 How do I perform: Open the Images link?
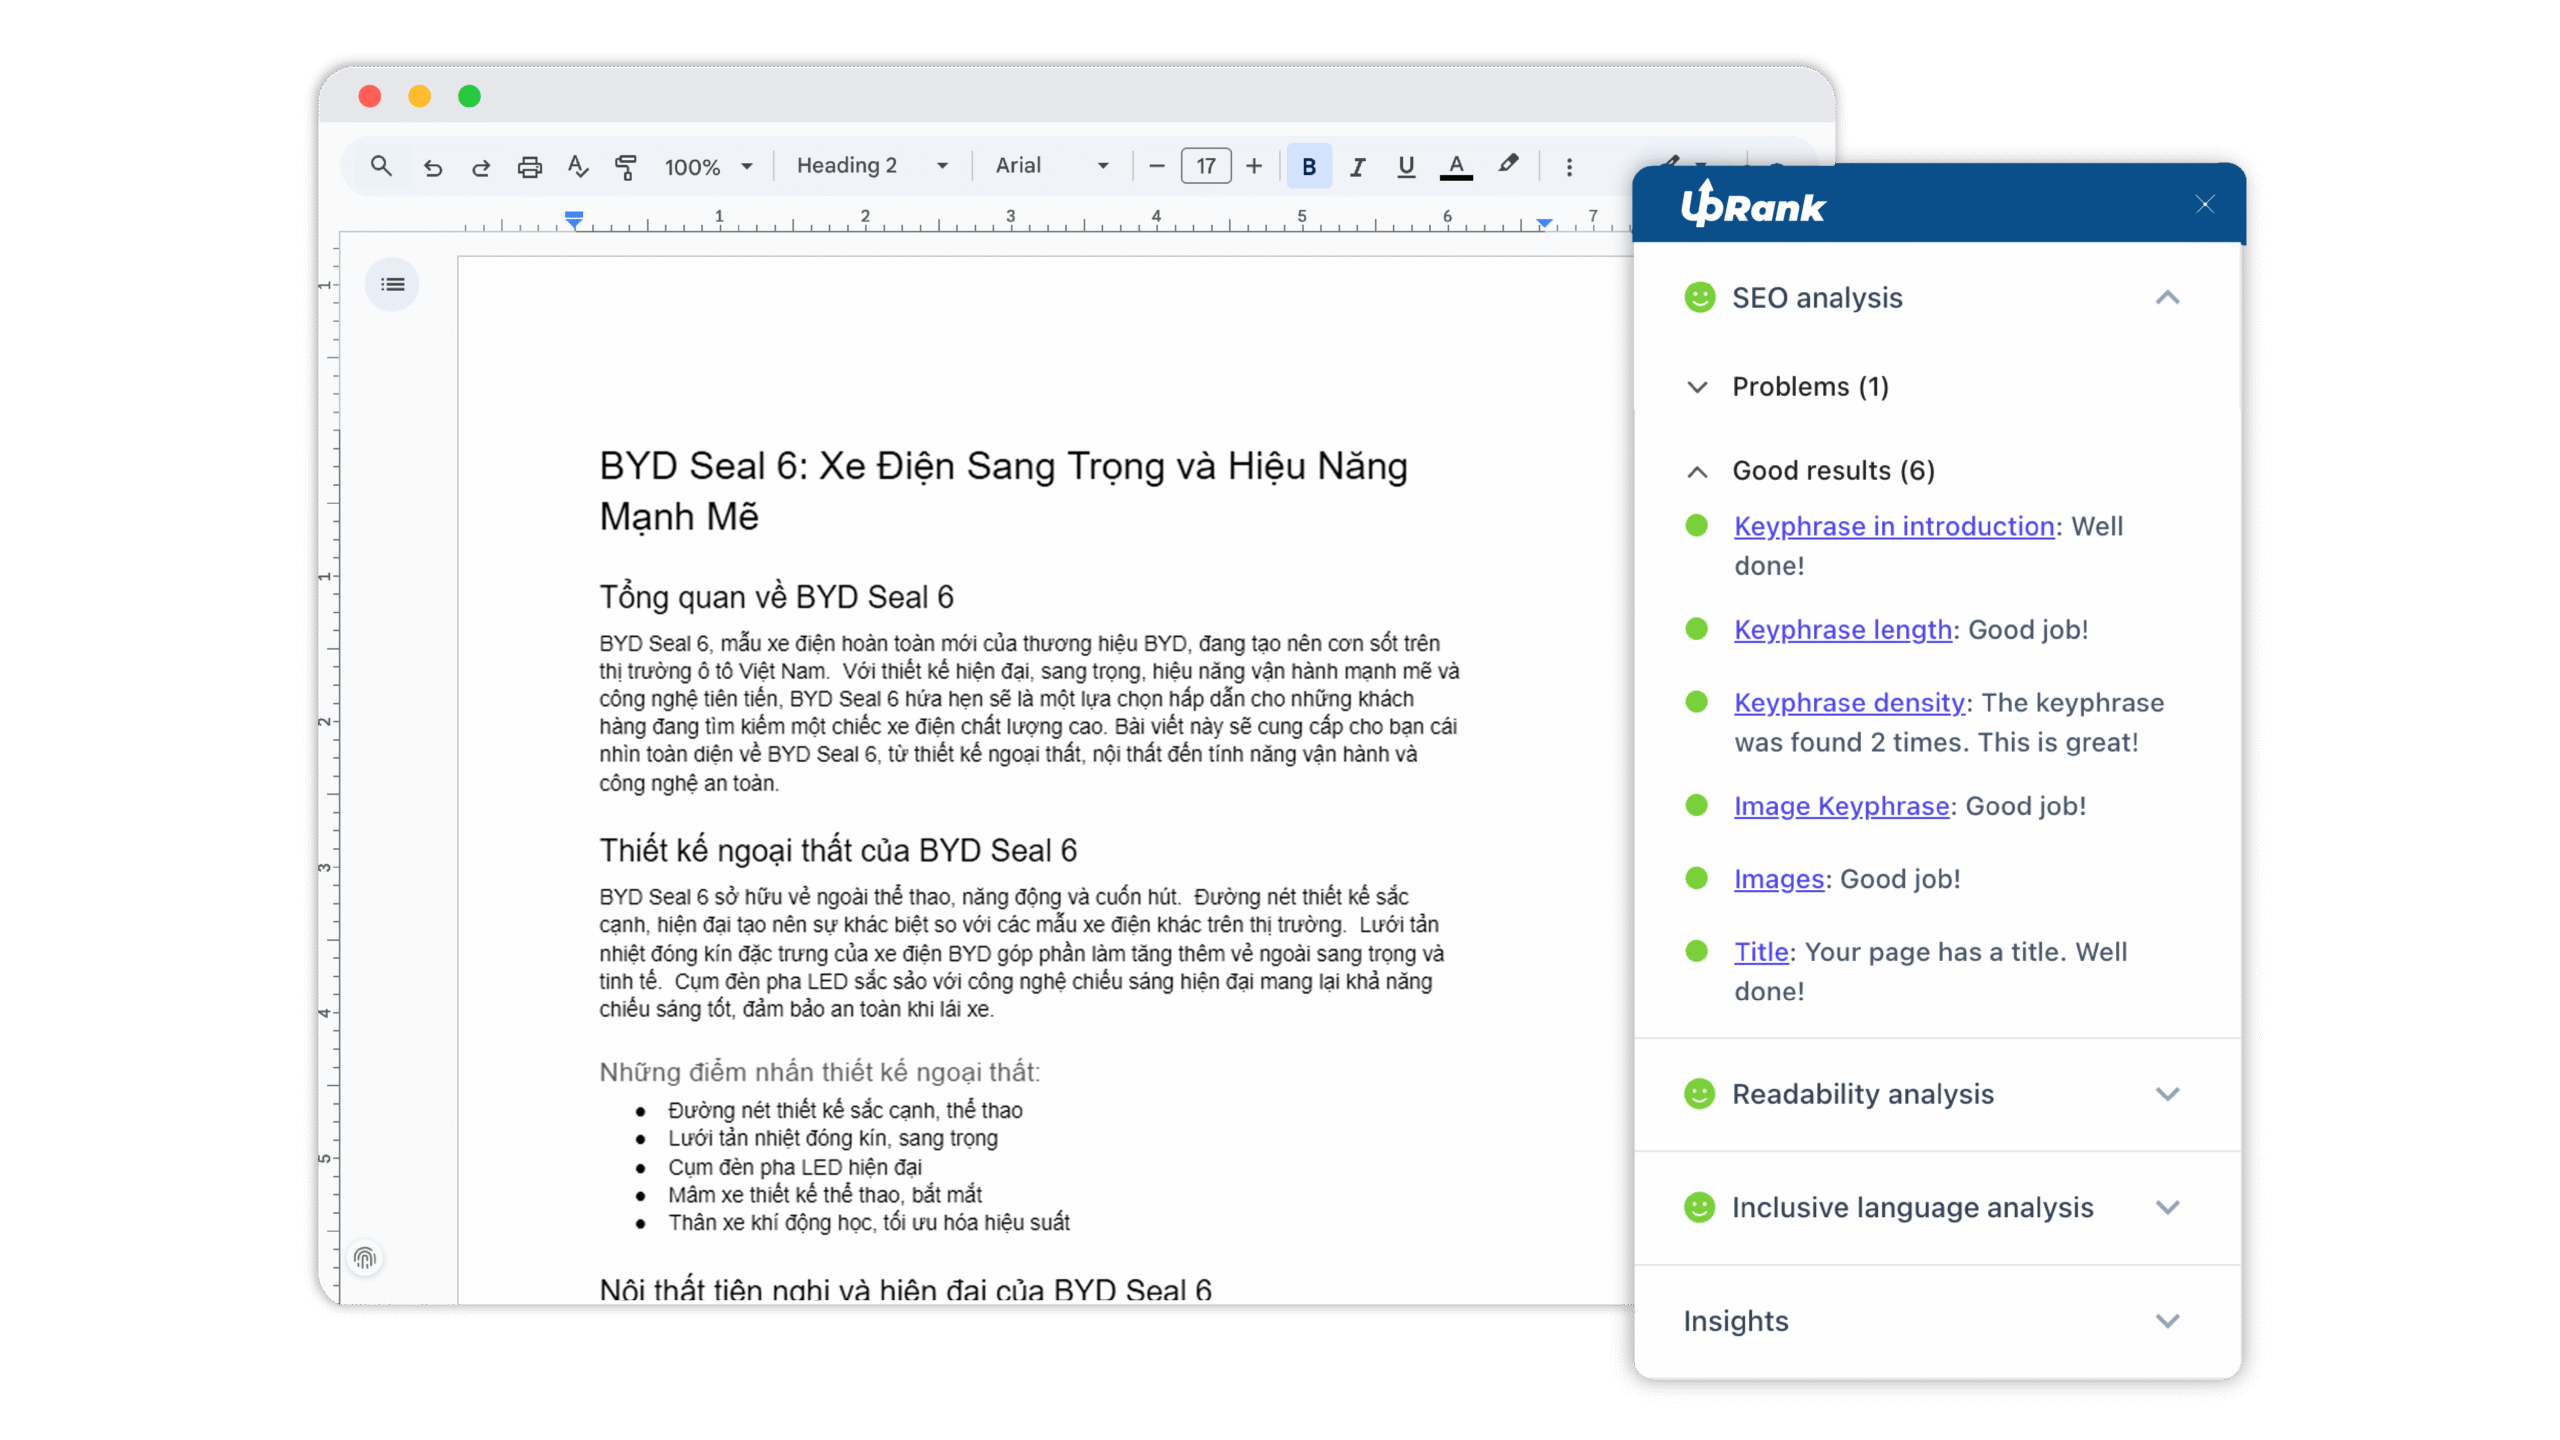pos(1779,879)
